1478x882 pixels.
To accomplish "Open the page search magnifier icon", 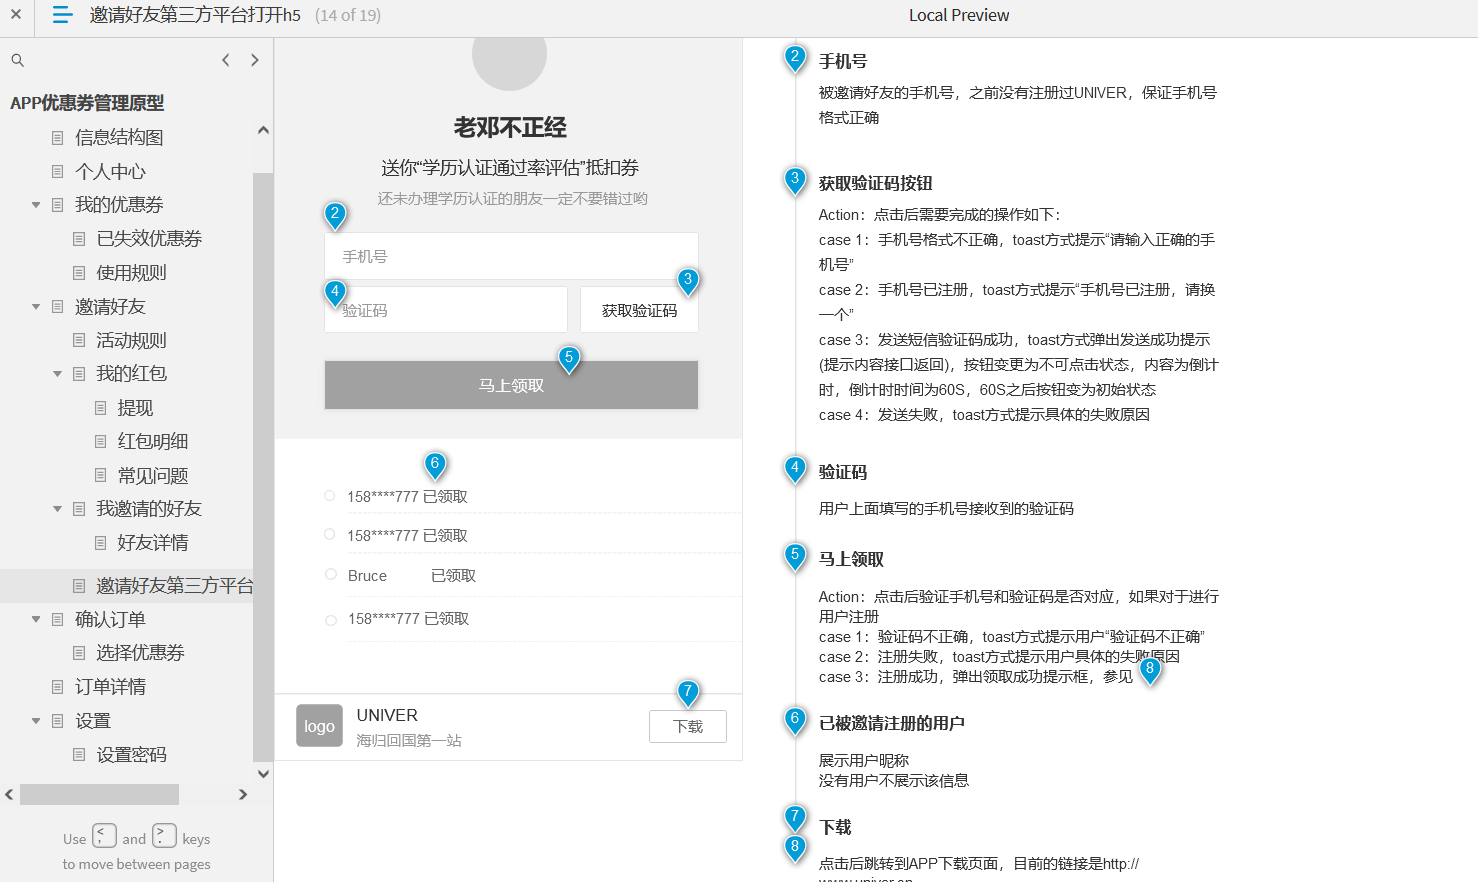I will click(x=17, y=60).
